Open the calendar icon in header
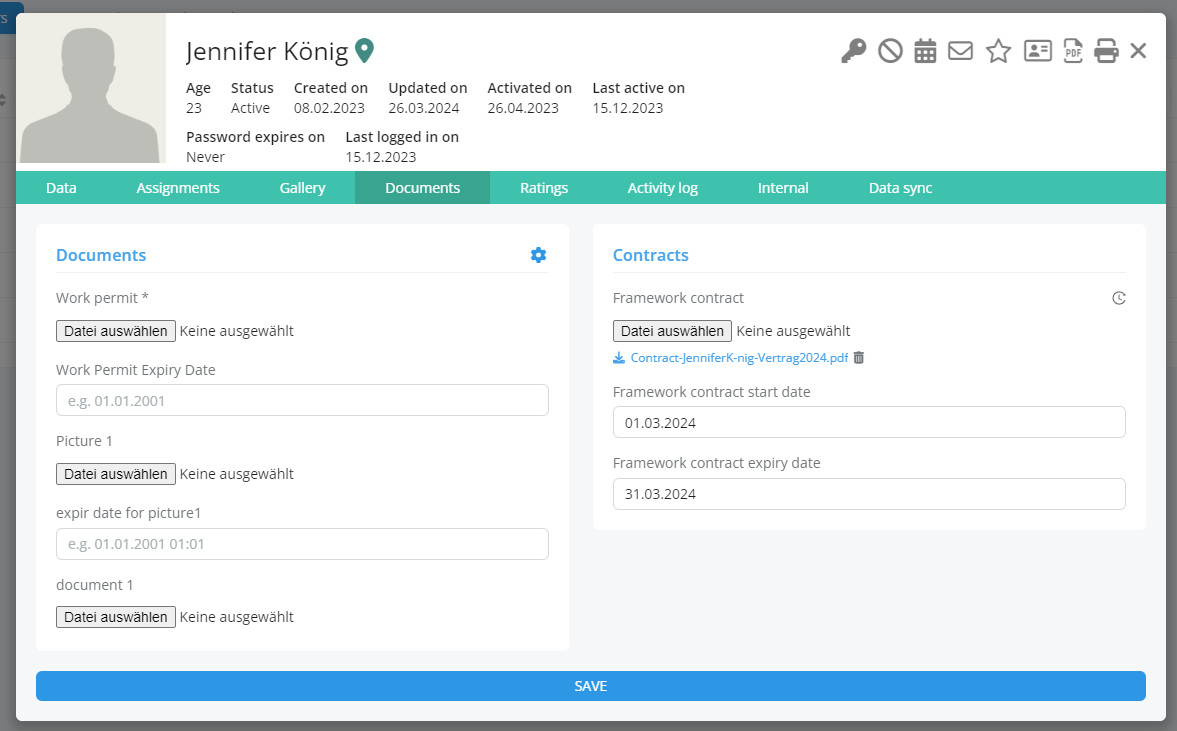The height and width of the screenshot is (731, 1177). pos(925,51)
